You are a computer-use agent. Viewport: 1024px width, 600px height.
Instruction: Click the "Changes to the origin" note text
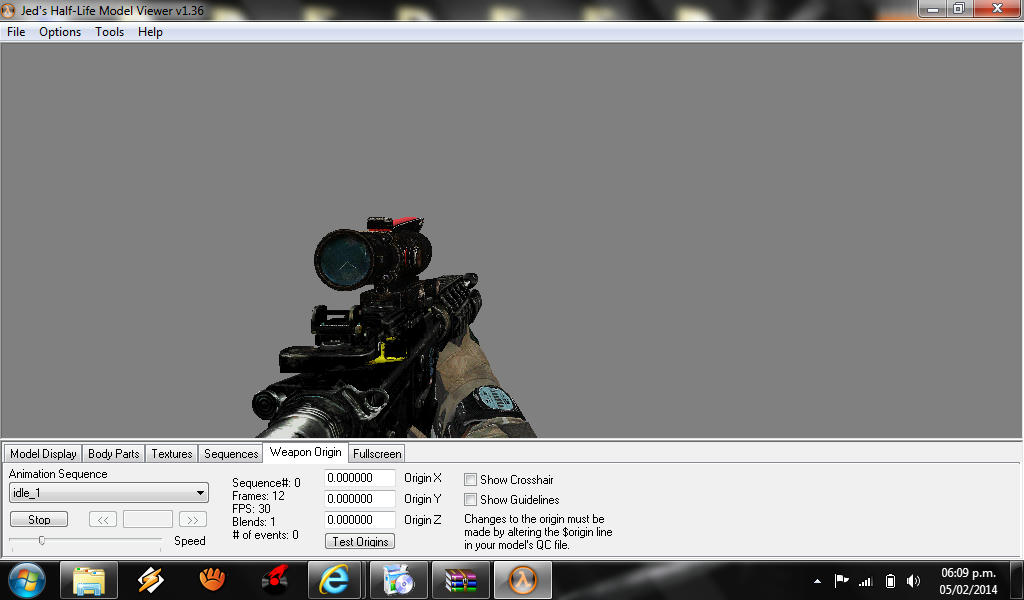(x=538, y=532)
